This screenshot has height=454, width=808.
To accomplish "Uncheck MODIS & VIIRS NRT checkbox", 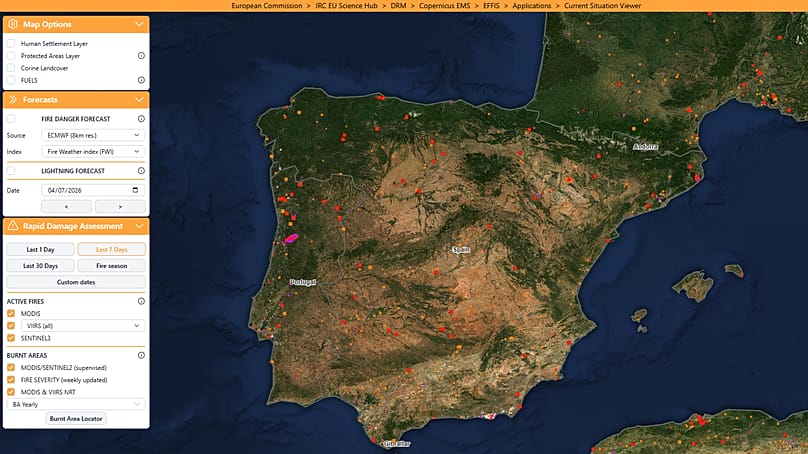I will tap(11, 392).
